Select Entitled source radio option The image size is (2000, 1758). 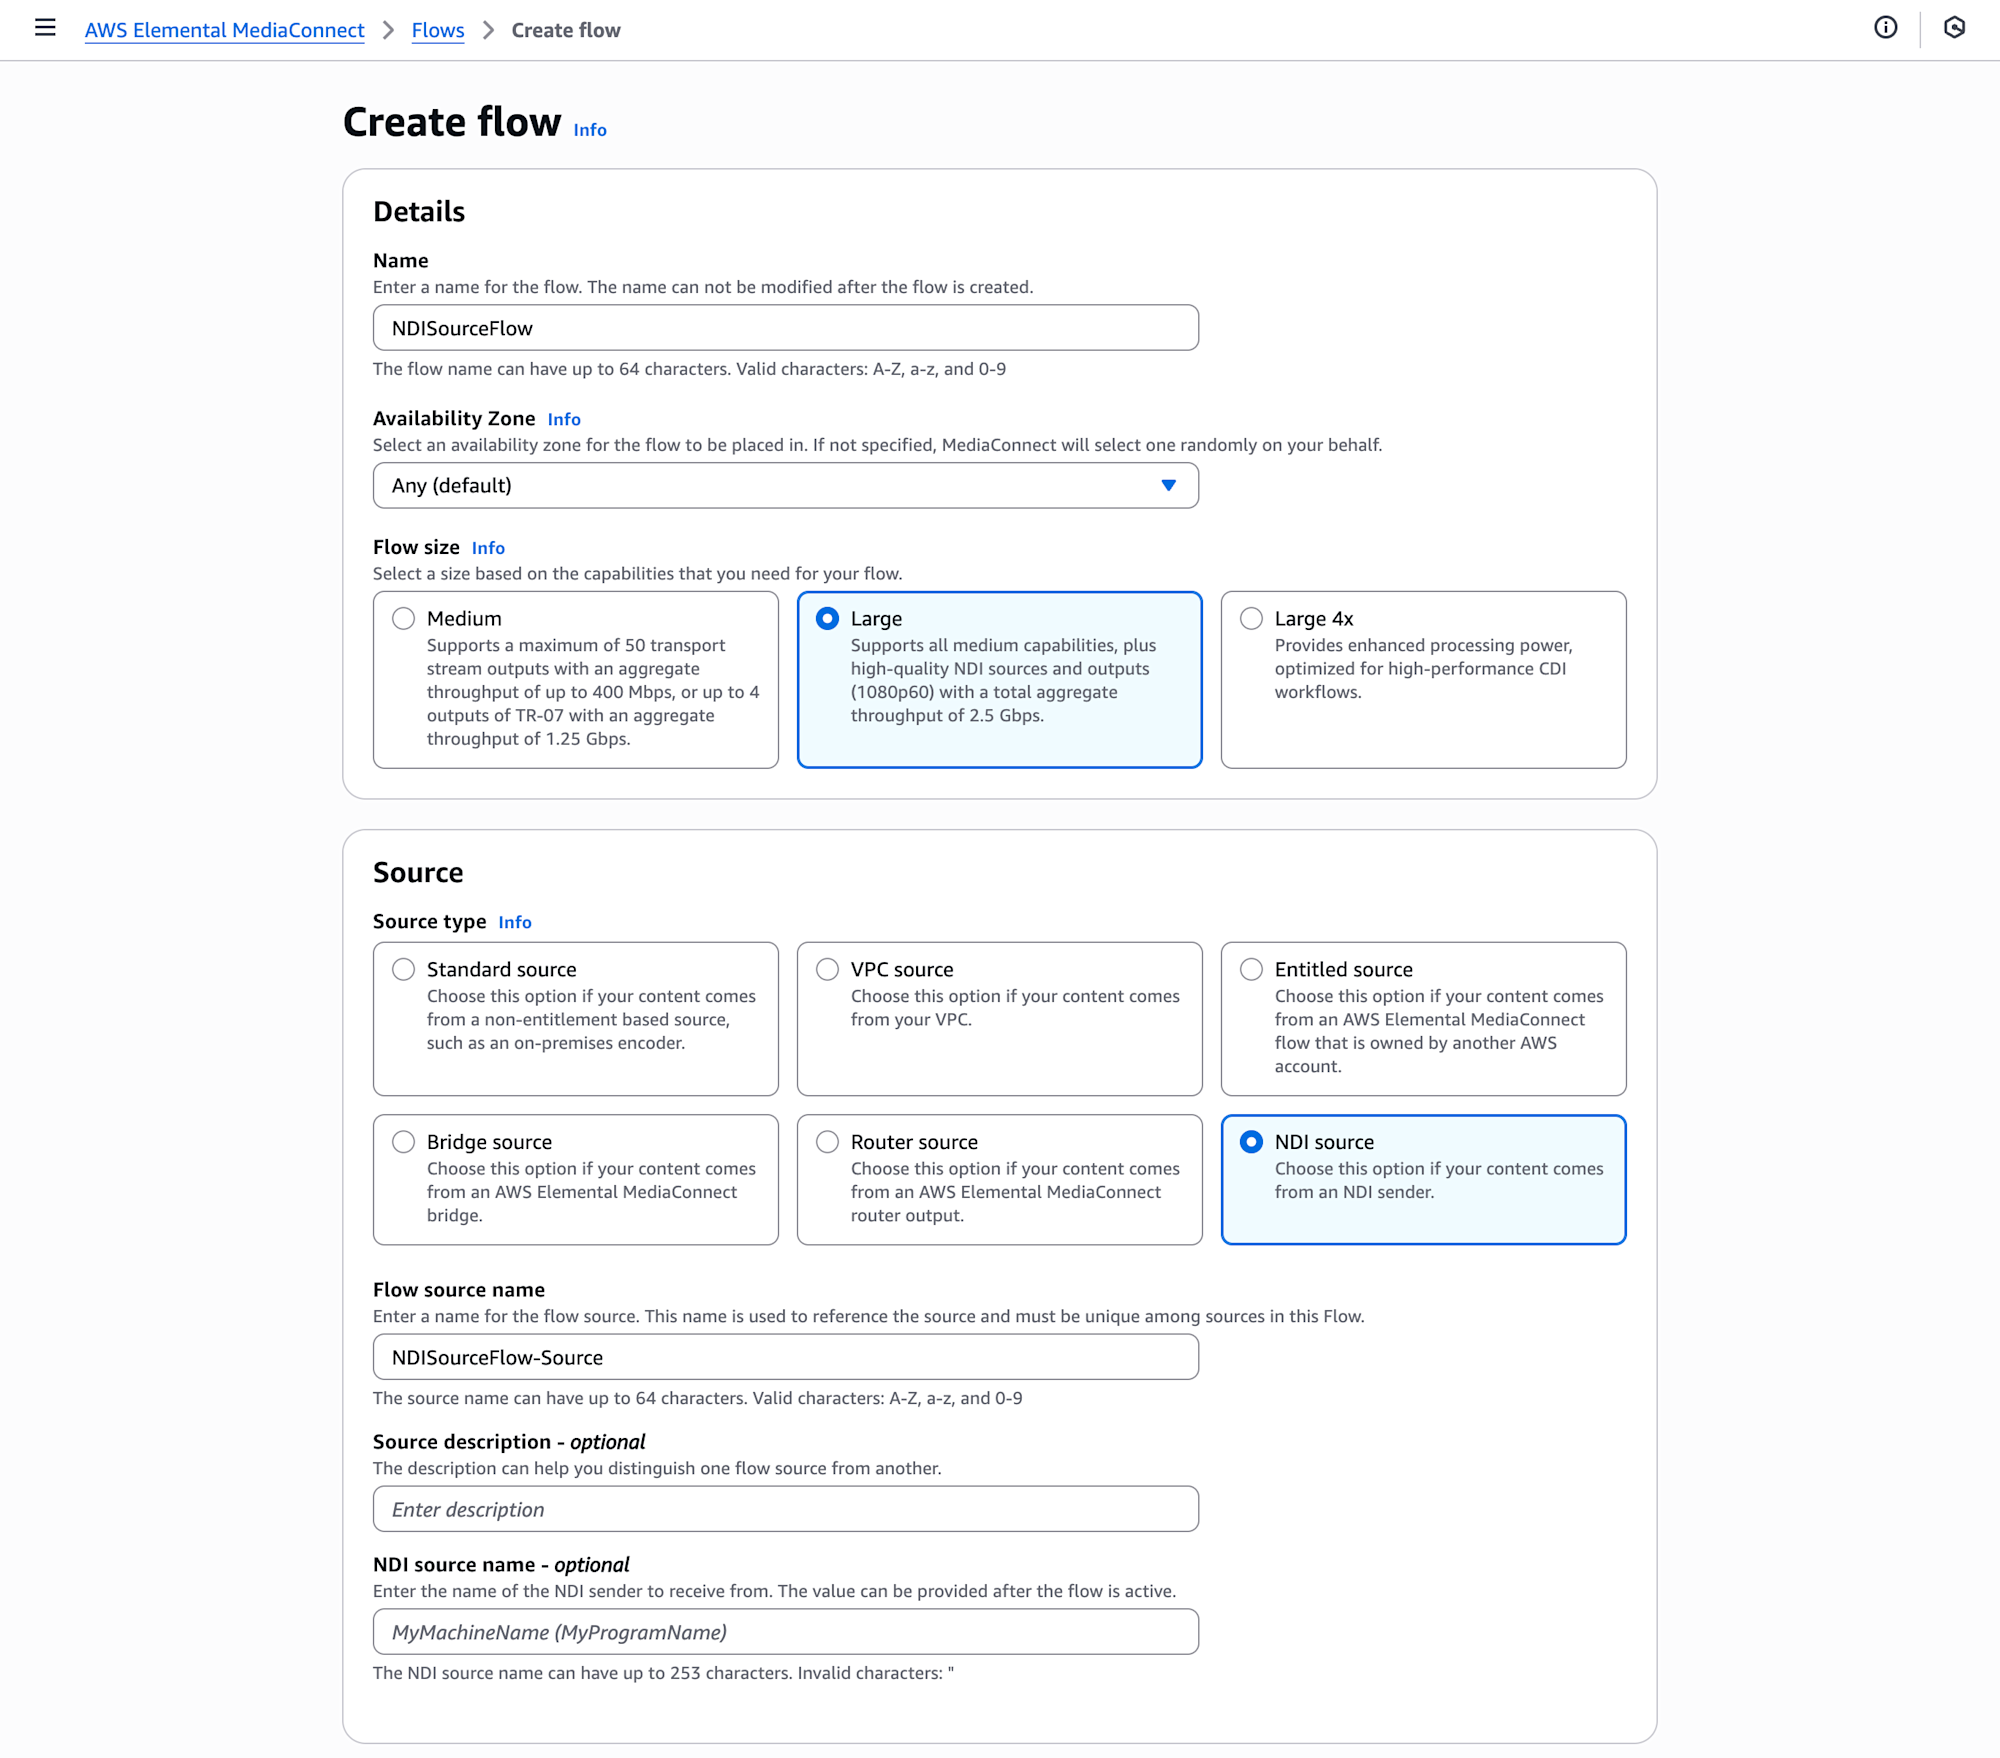1251,970
